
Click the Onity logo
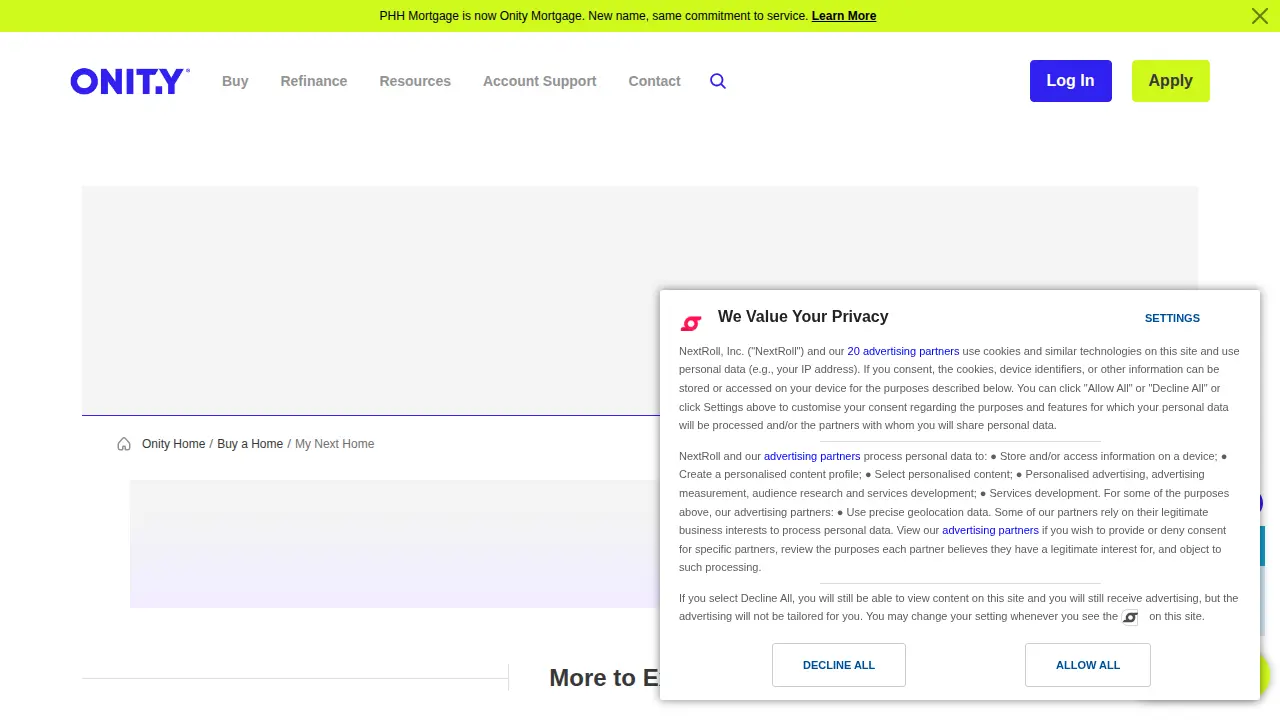click(x=130, y=81)
